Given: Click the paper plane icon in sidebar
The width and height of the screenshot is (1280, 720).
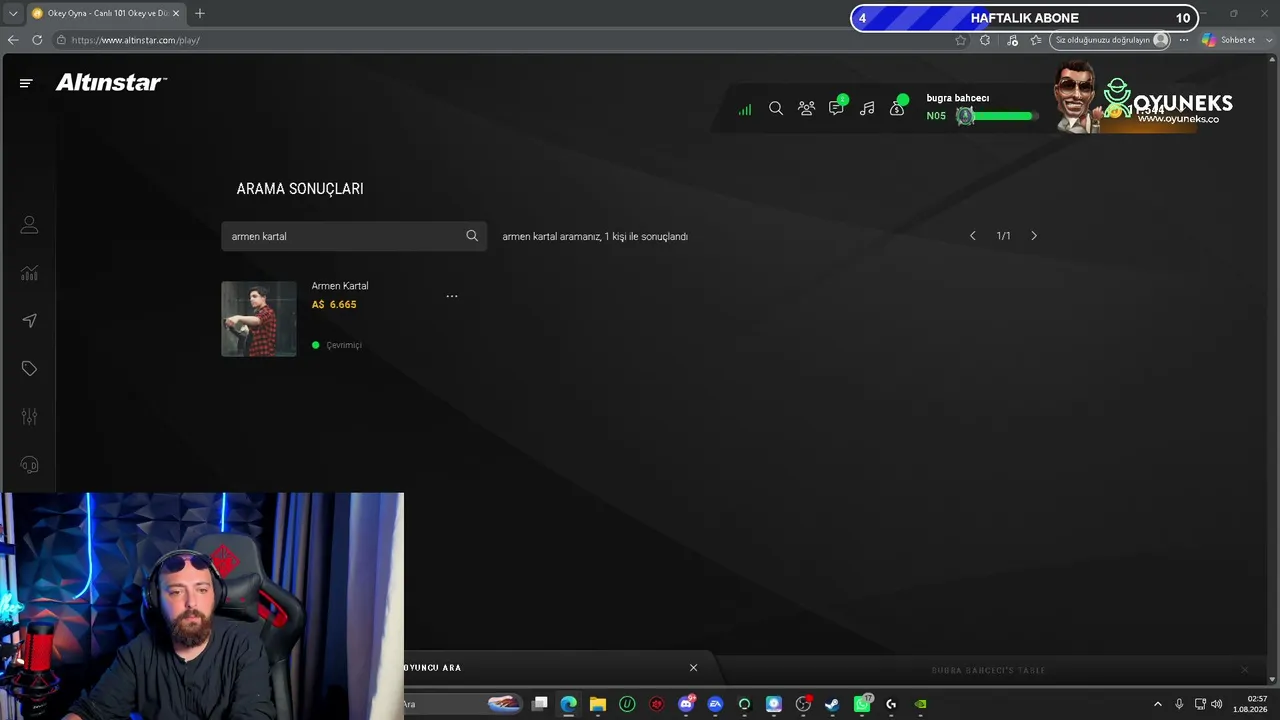Looking at the screenshot, I should coord(29,321).
